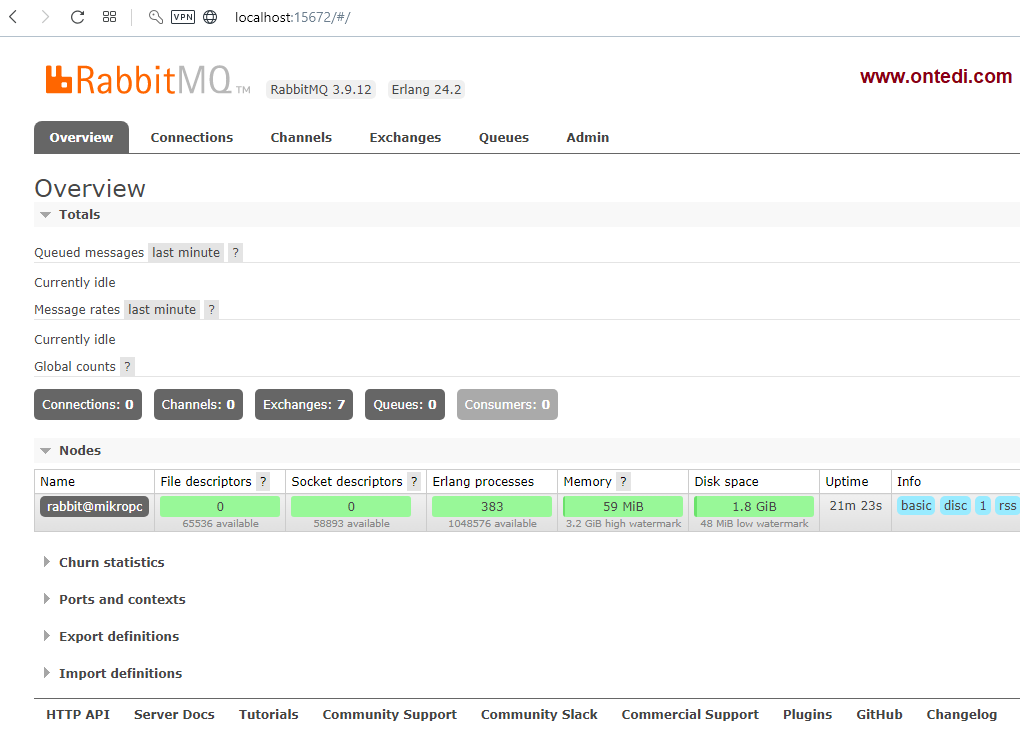Open help for File descriptors column
Image resolution: width=1020 pixels, height=739 pixels.
263,481
